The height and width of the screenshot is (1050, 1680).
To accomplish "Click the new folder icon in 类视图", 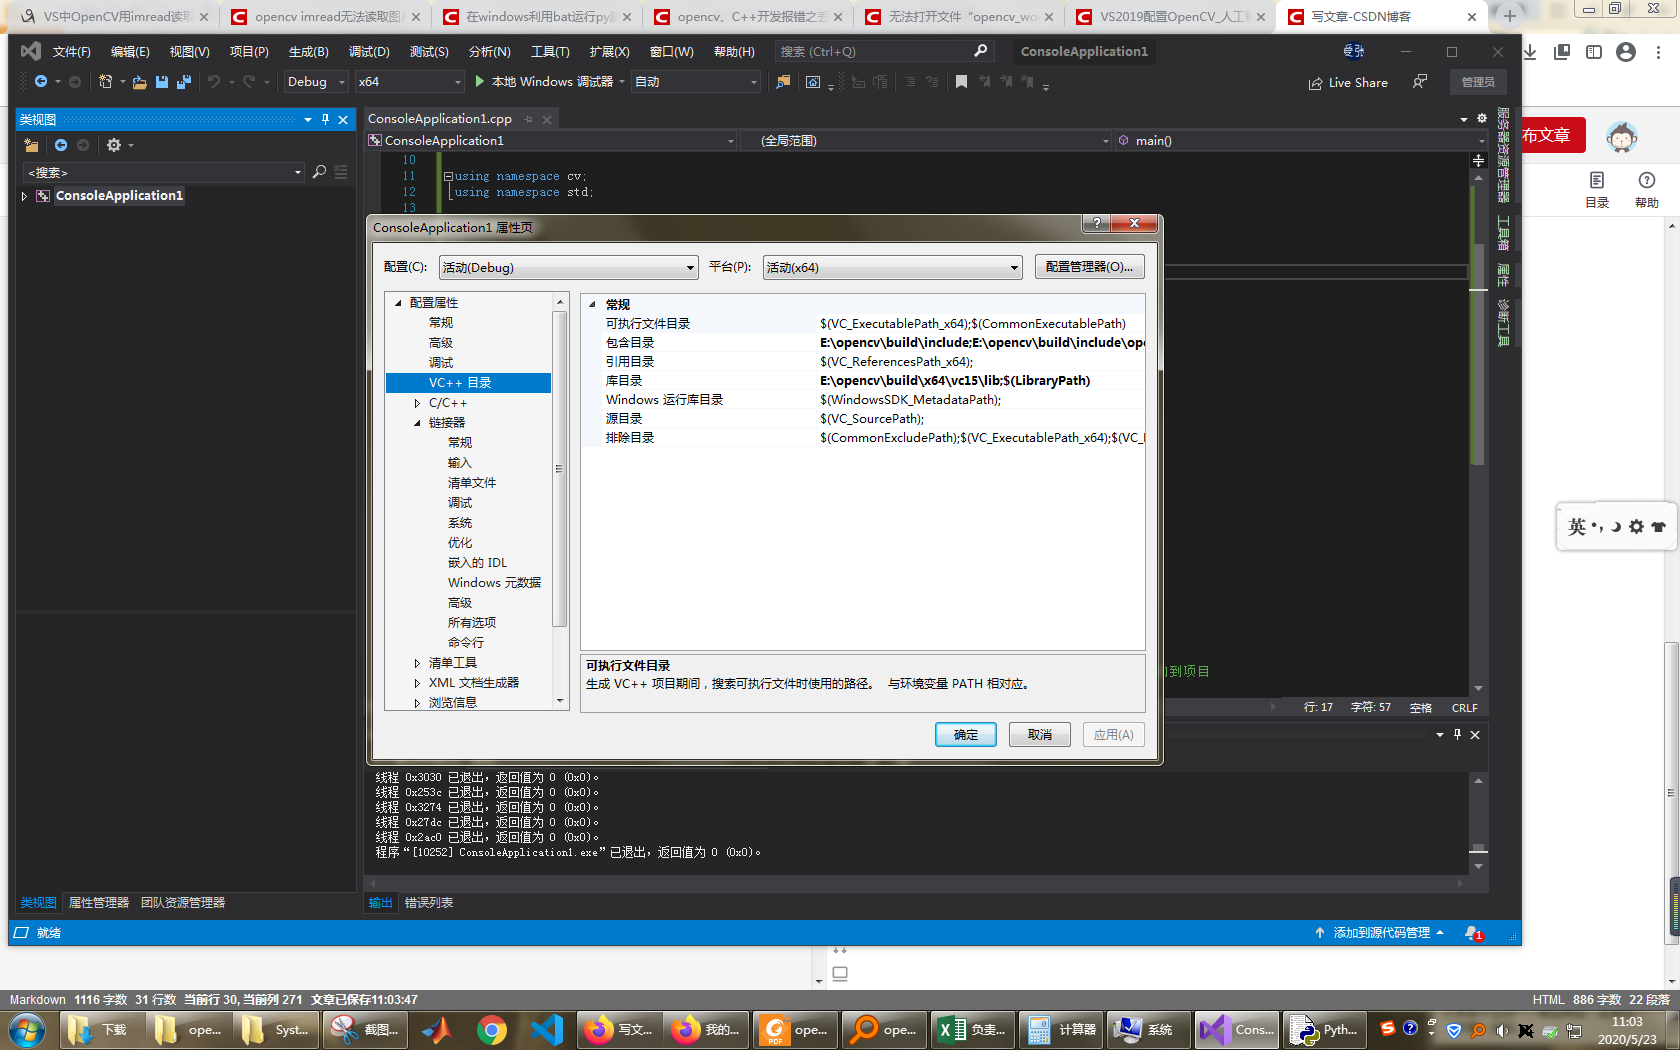I will pos(31,145).
